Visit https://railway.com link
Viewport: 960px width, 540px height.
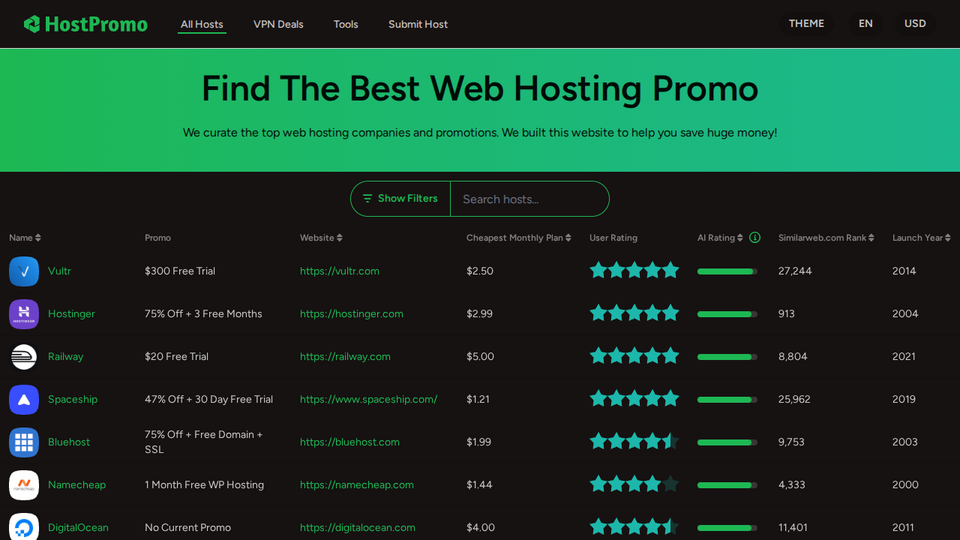tap(345, 356)
